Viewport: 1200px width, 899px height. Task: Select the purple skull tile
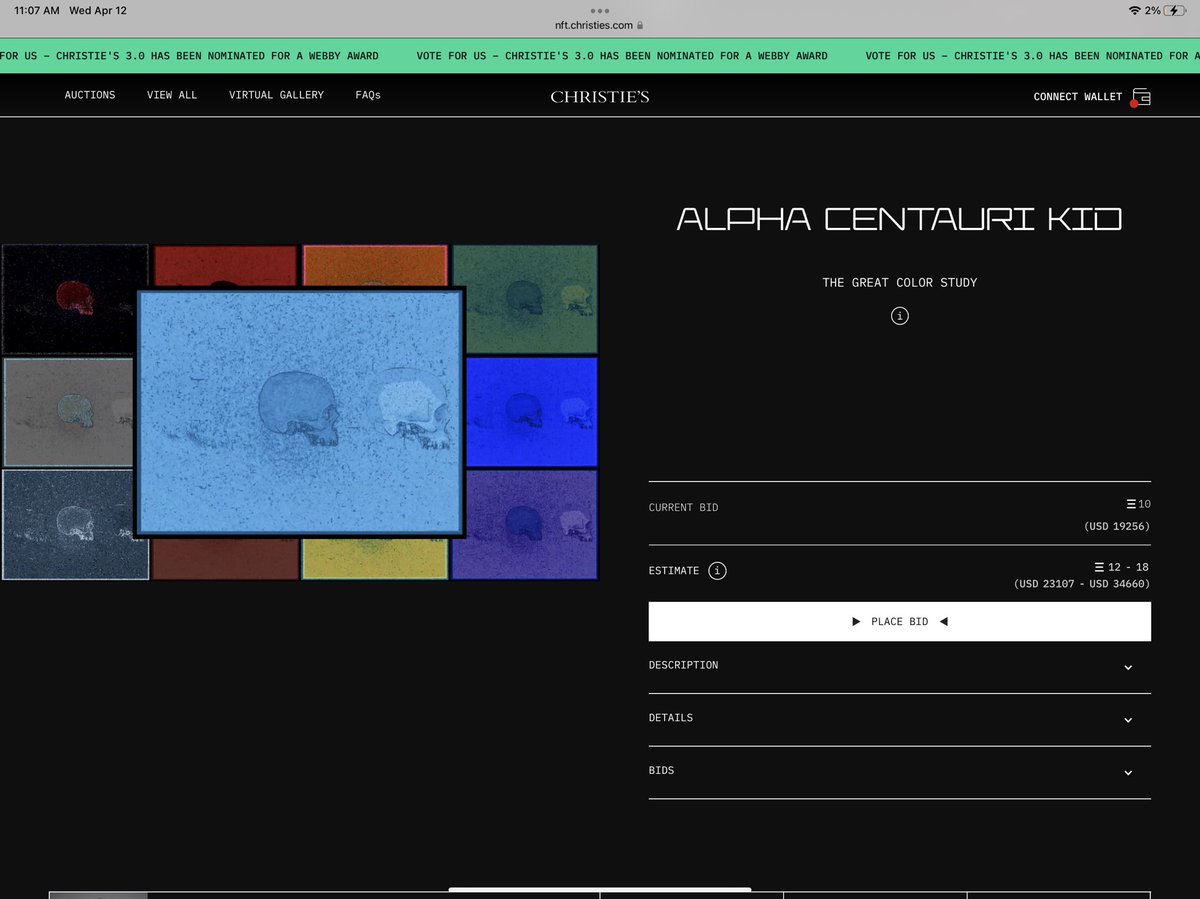click(525, 524)
